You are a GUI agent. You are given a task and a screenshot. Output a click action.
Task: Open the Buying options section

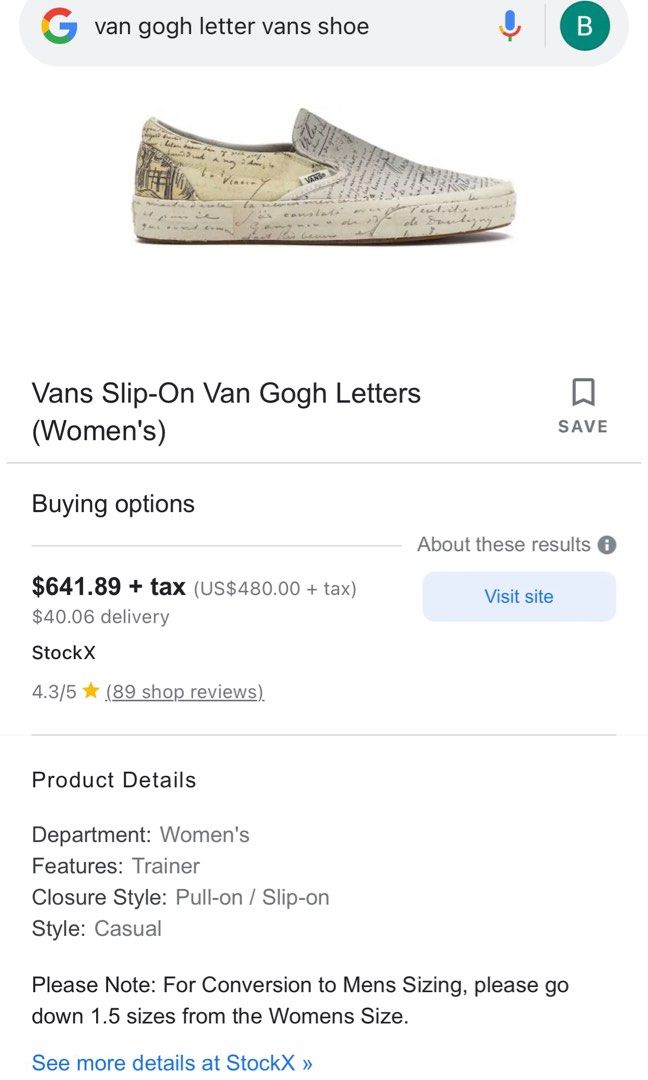point(112,504)
